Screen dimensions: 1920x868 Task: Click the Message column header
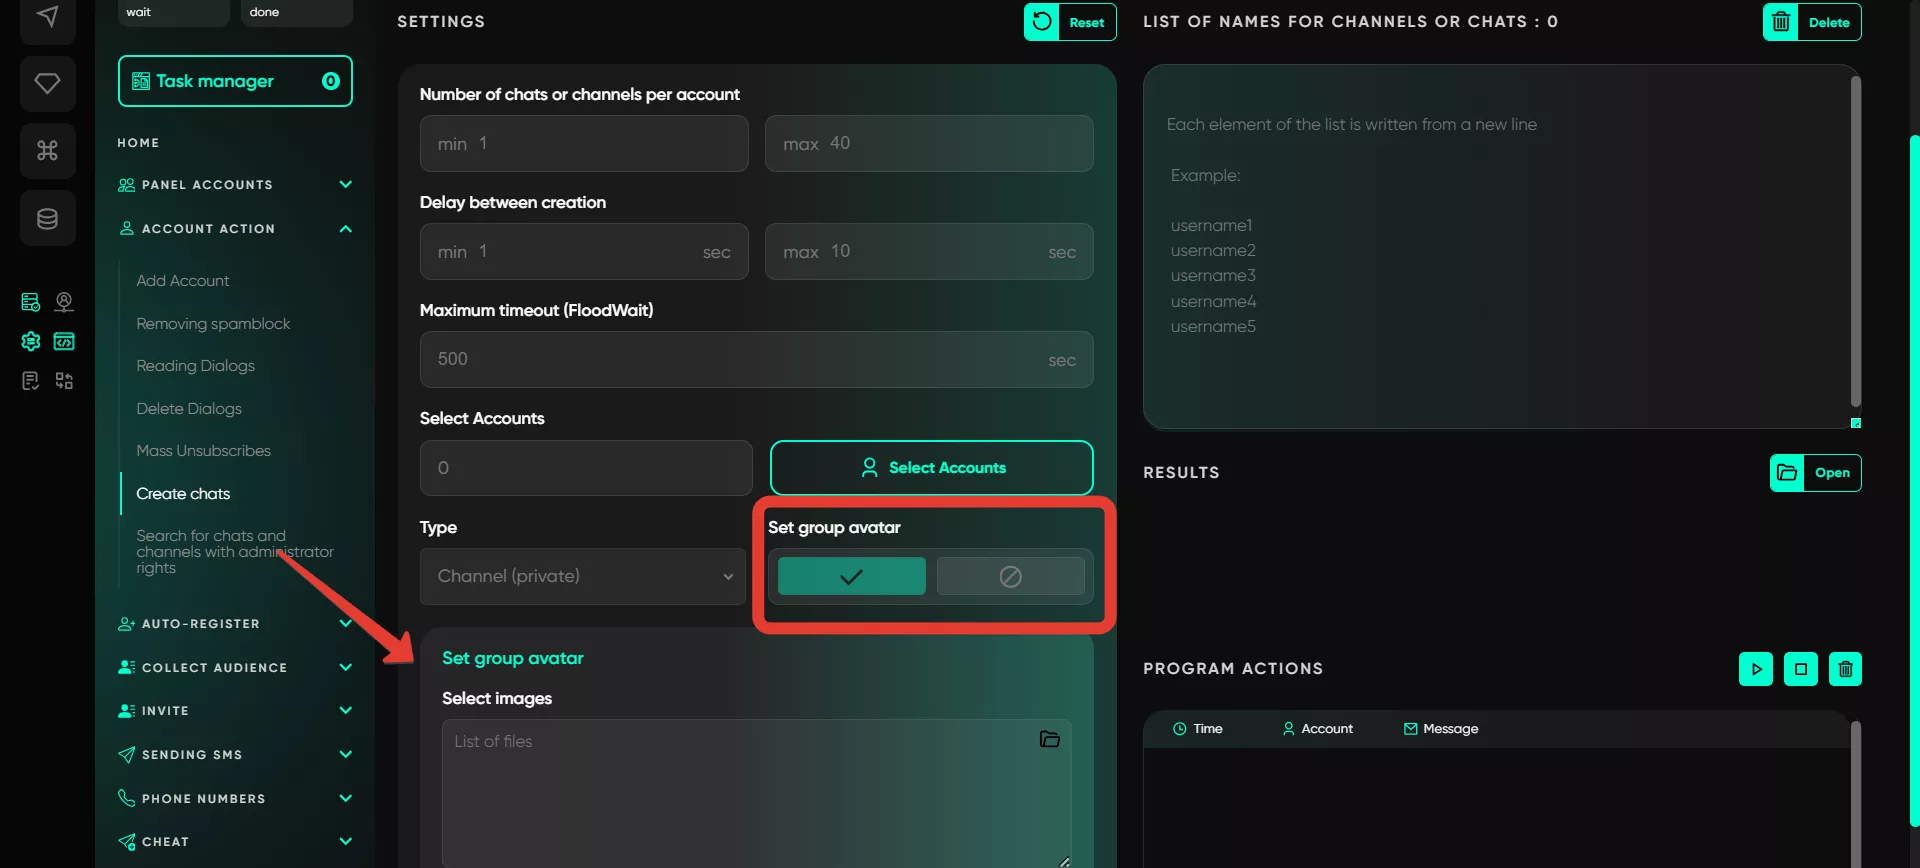coord(1441,729)
